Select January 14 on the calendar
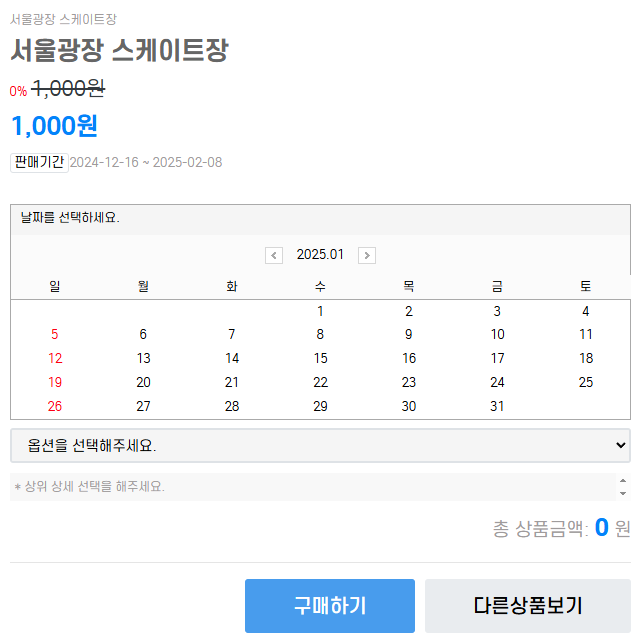 (232, 358)
